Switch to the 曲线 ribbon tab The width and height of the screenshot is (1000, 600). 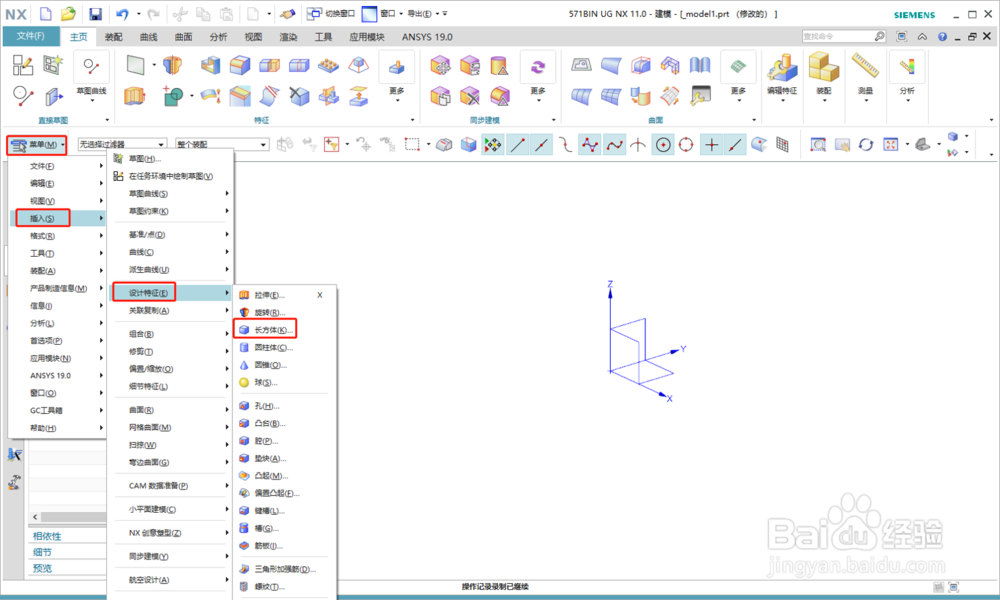(149, 37)
